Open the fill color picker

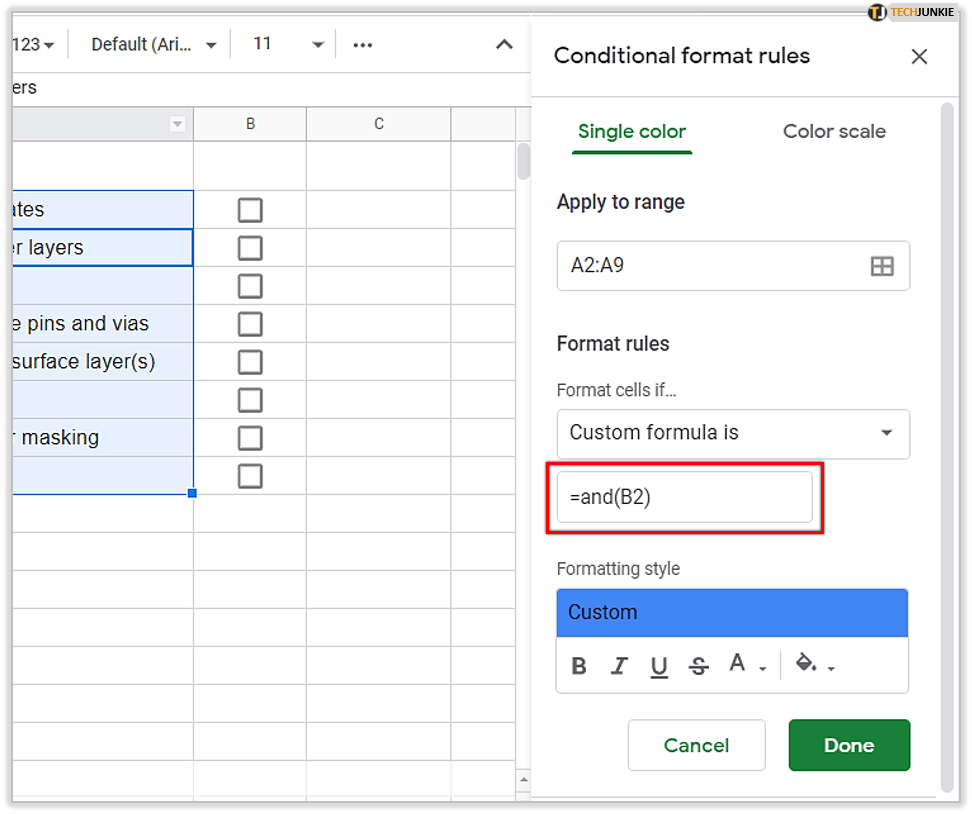point(813,665)
